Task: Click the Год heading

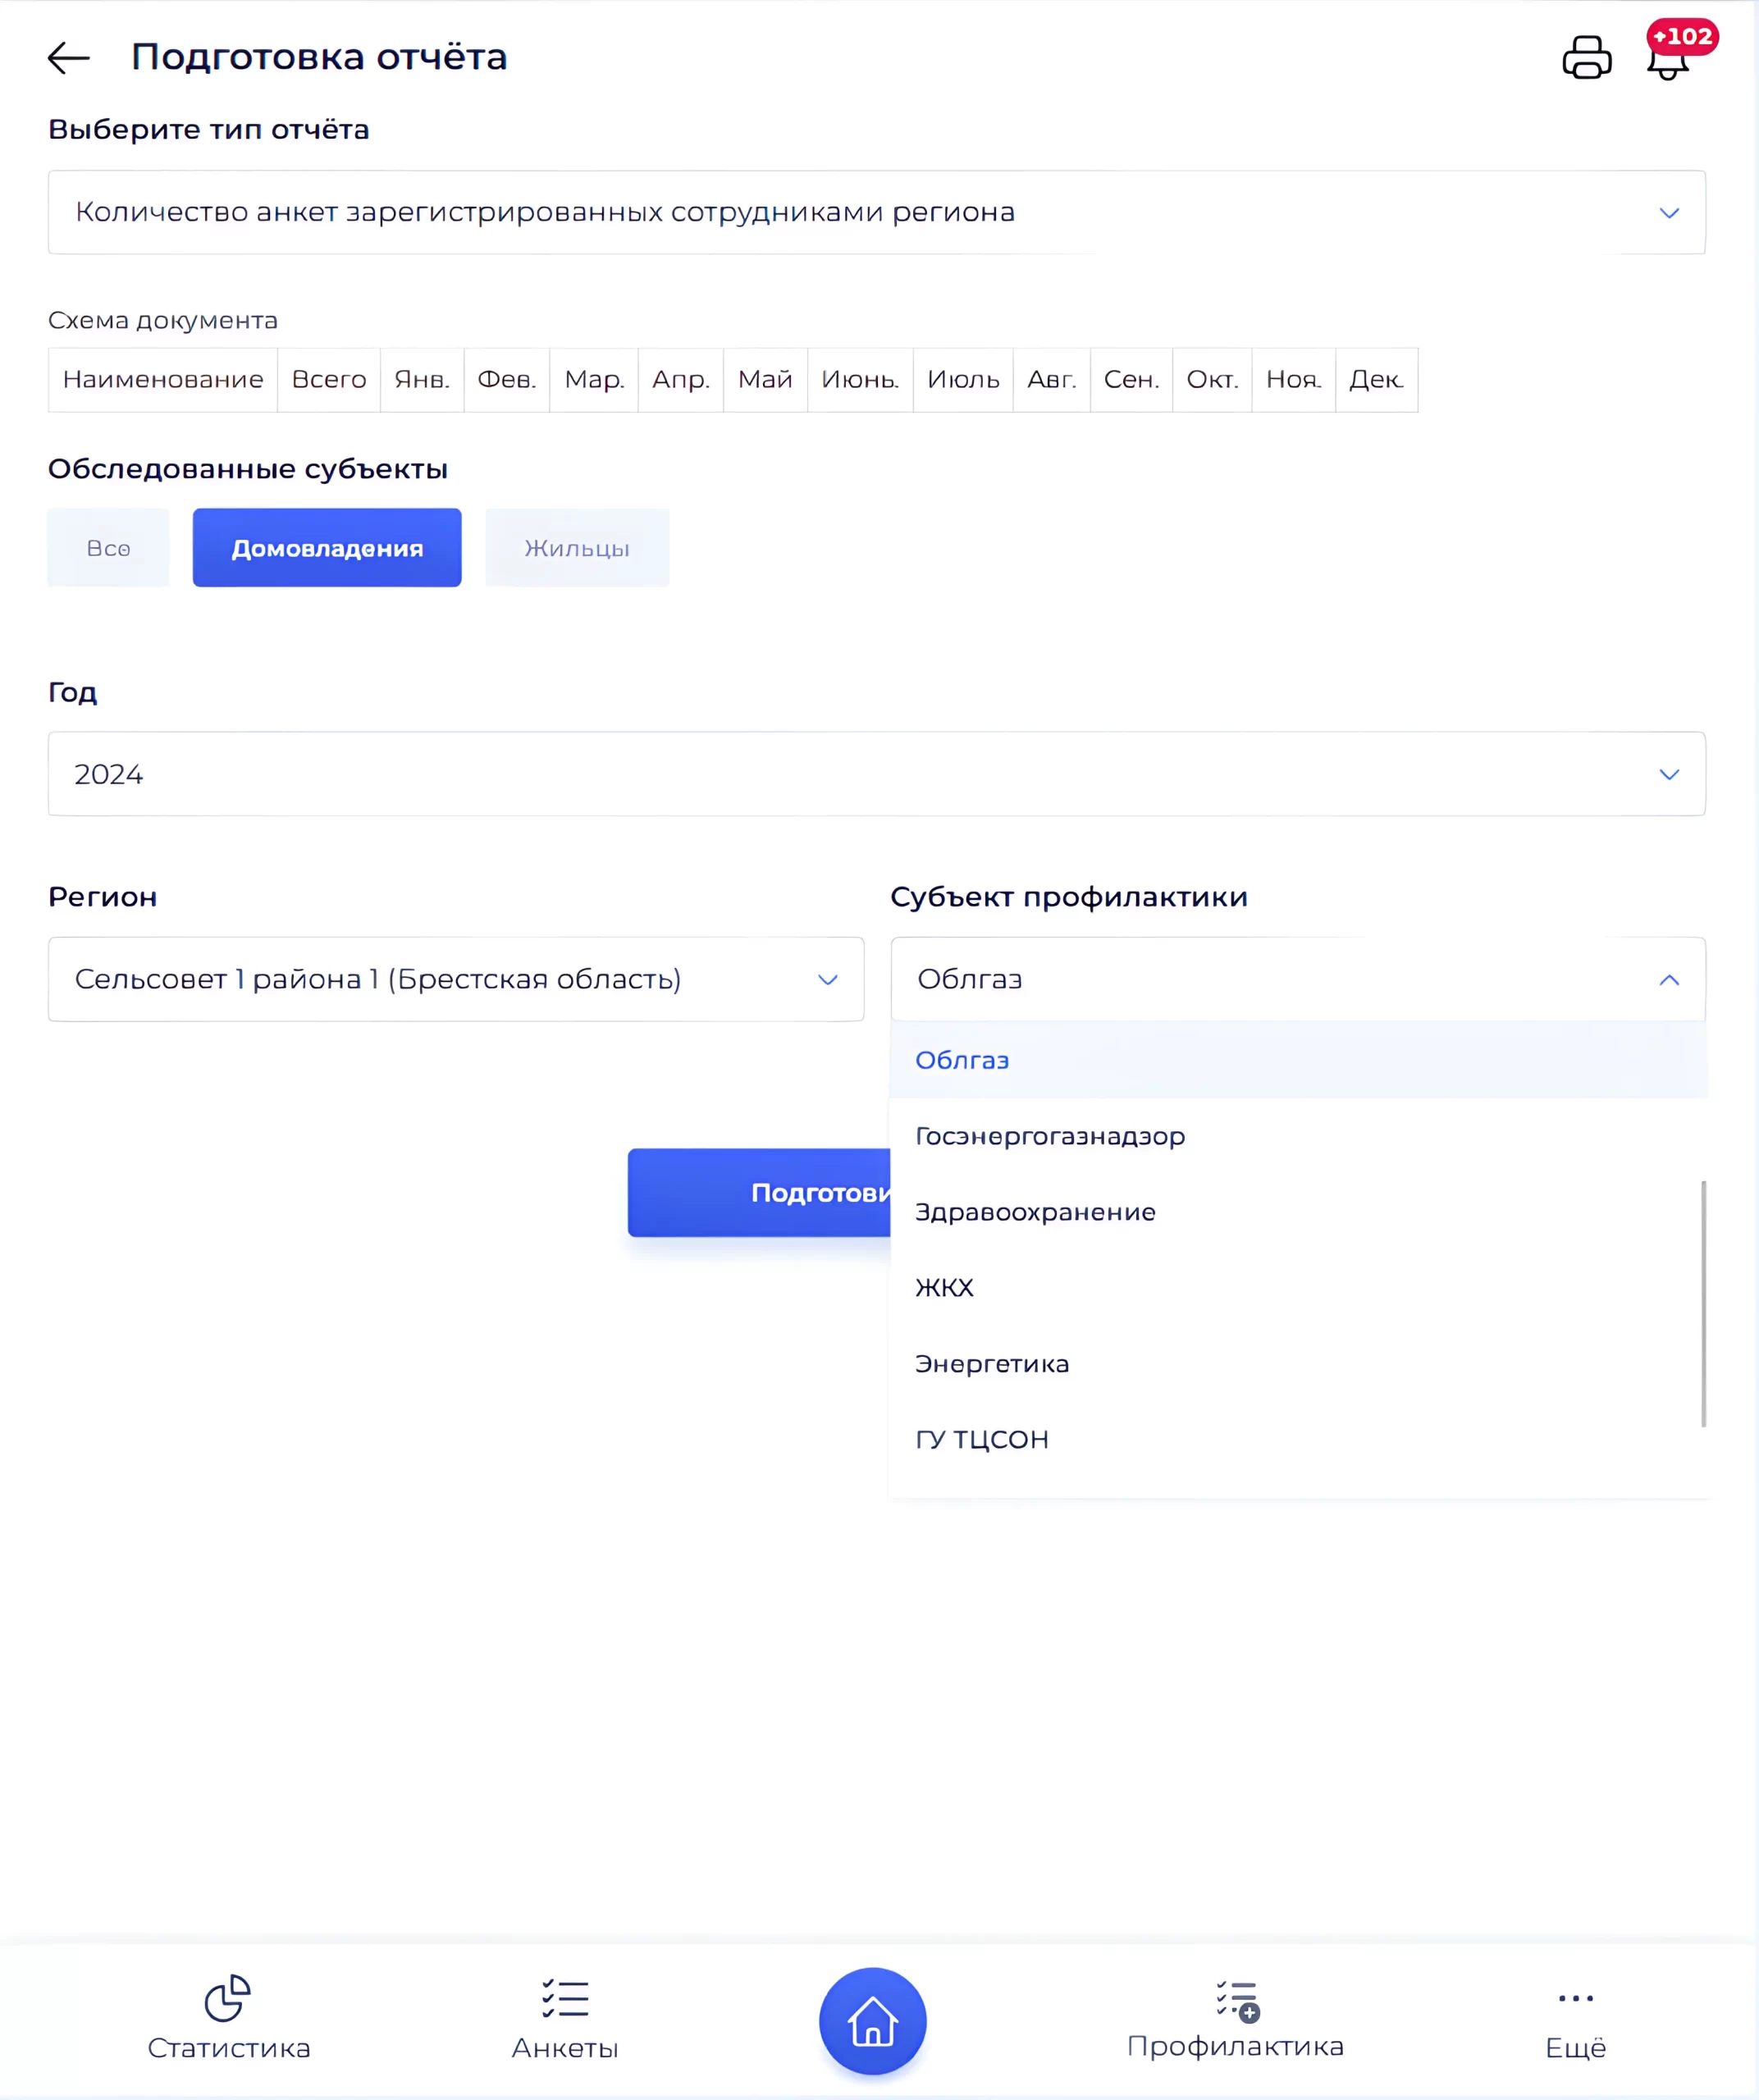Action: (73, 692)
